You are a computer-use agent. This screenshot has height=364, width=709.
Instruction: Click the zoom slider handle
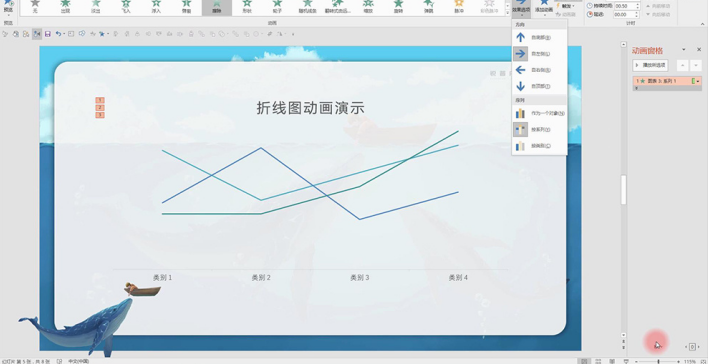coord(658,361)
